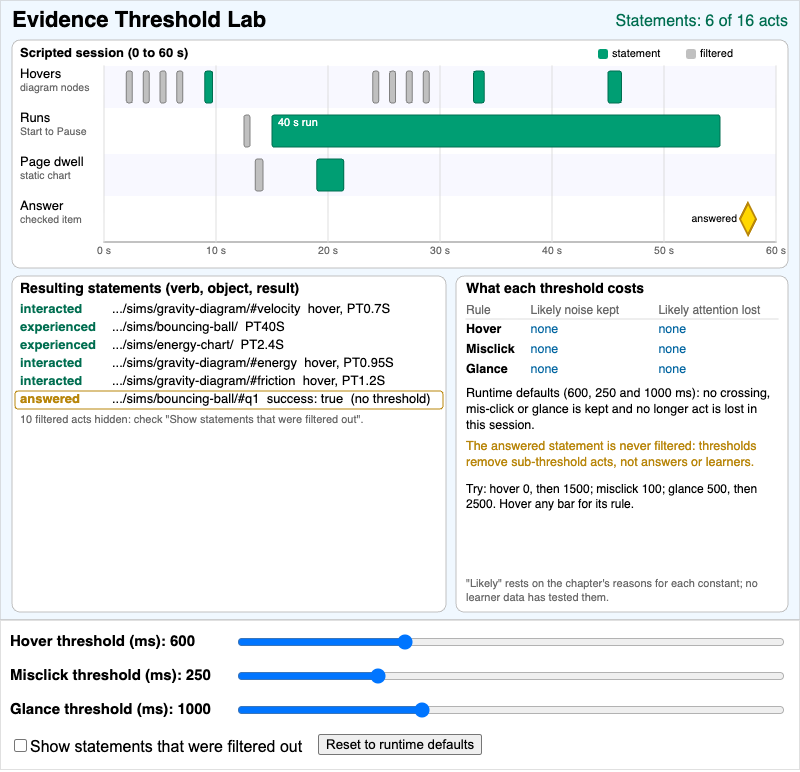Screen dimensions: 800x772
Task: Click 'Glance threshold (ms): 1000' label
Action: [110, 709]
